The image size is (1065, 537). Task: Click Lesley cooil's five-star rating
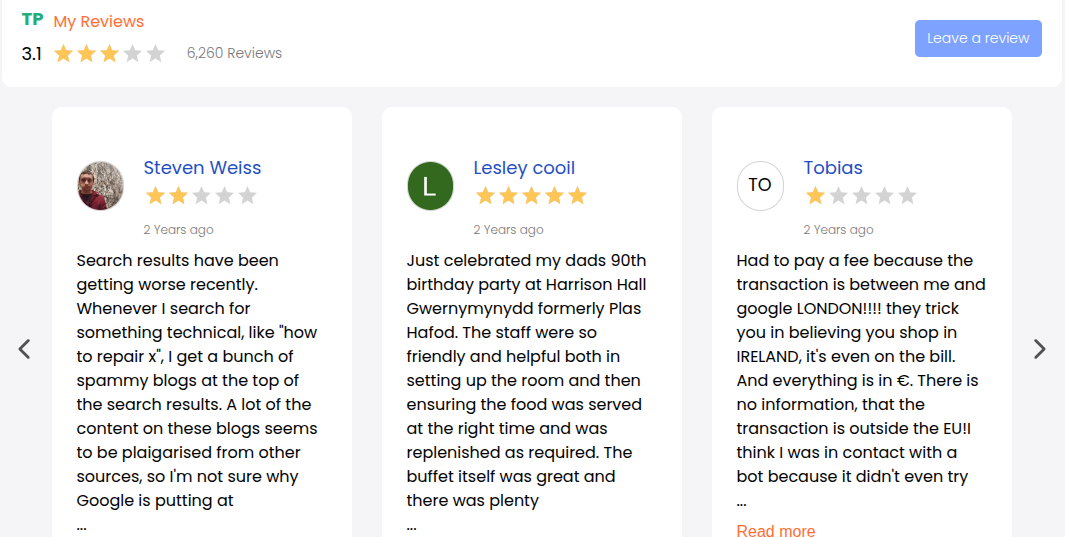coord(531,196)
